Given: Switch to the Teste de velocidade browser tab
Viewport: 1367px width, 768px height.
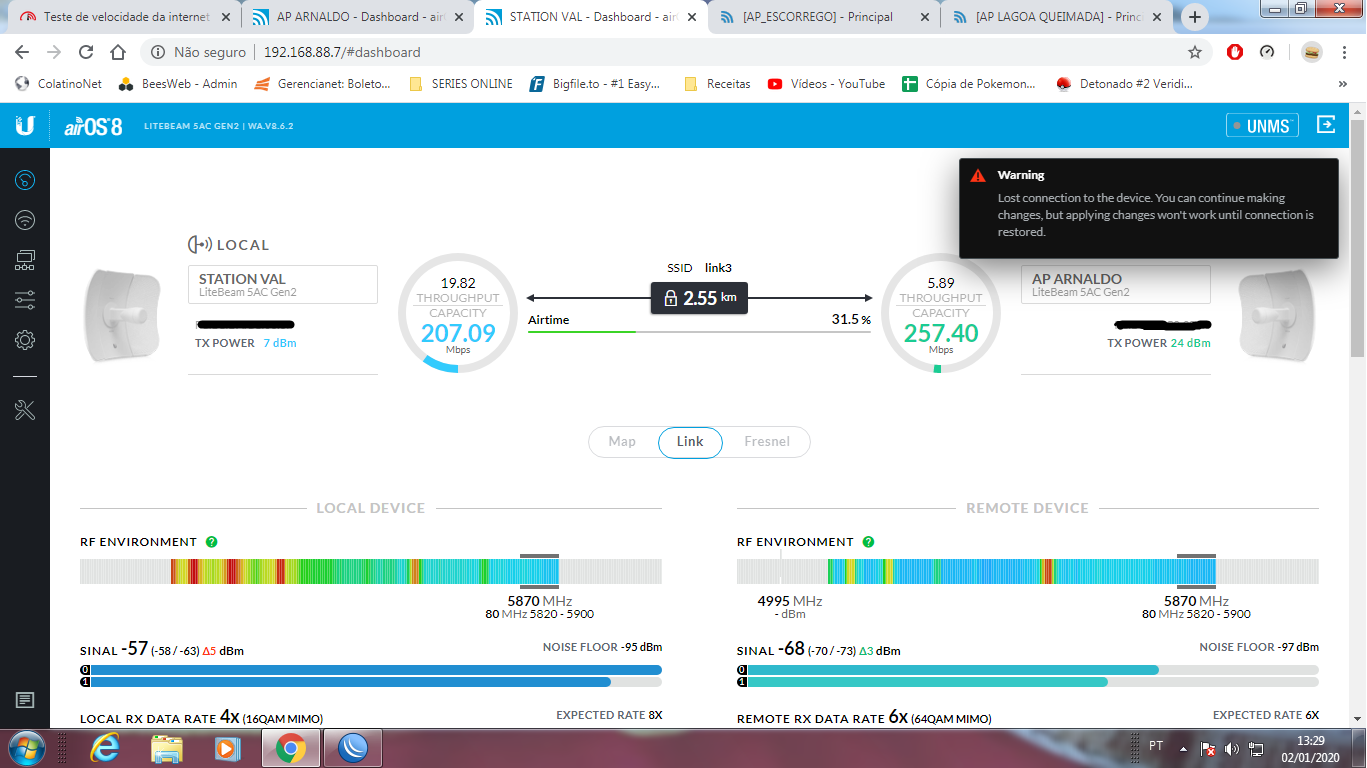Looking at the screenshot, I should point(128,17).
